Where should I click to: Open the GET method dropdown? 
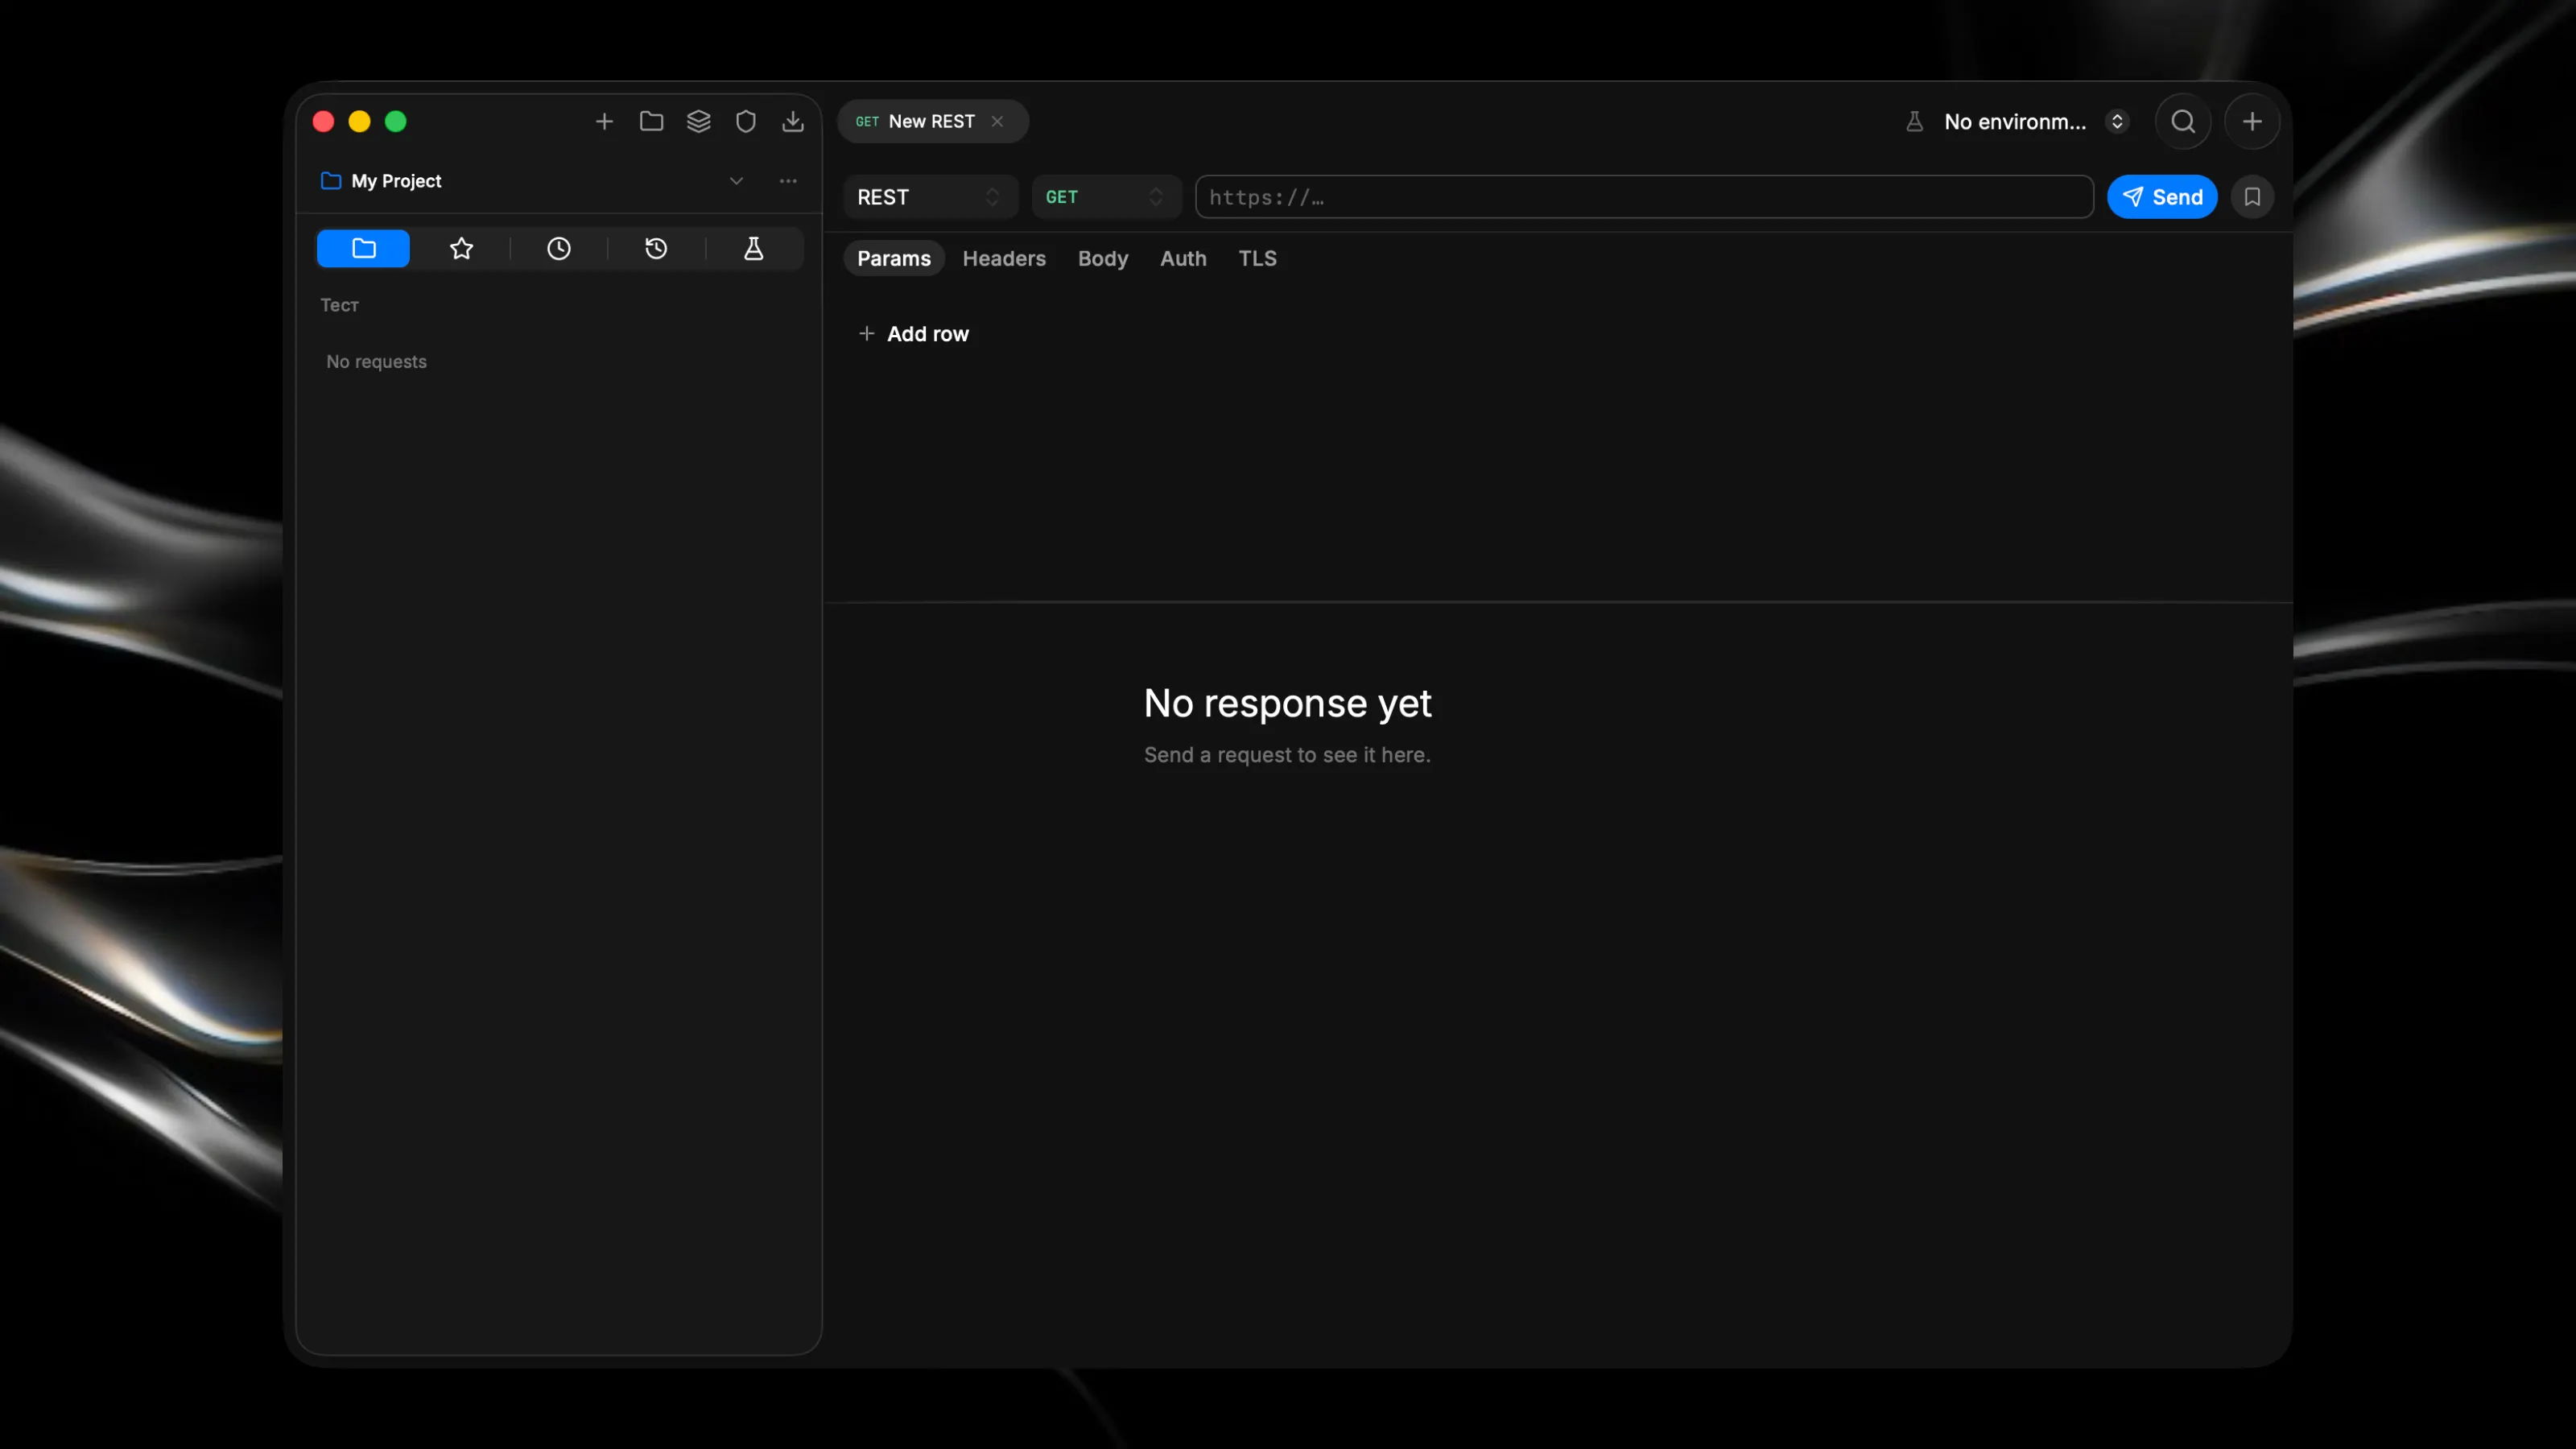(1105, 197)
